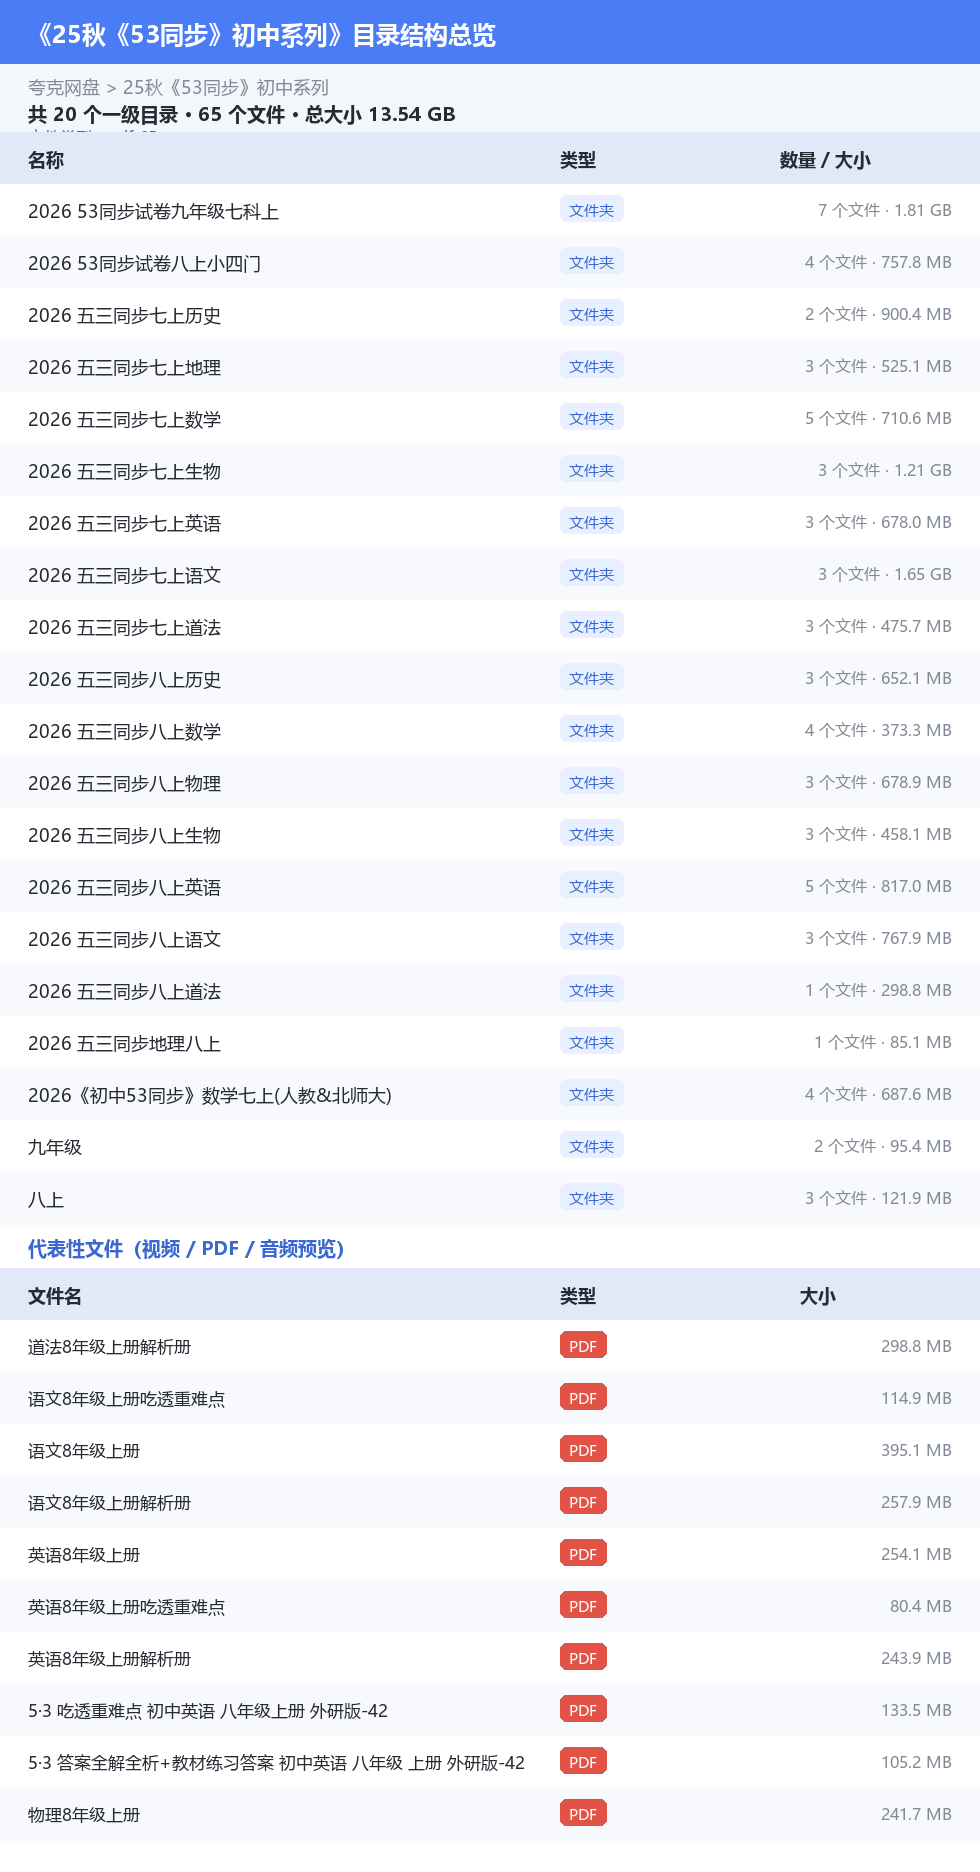Click the 文件夹 tag for 八上物理 row
Viewport: 980px width, 1872px height.
coord(592,782)
